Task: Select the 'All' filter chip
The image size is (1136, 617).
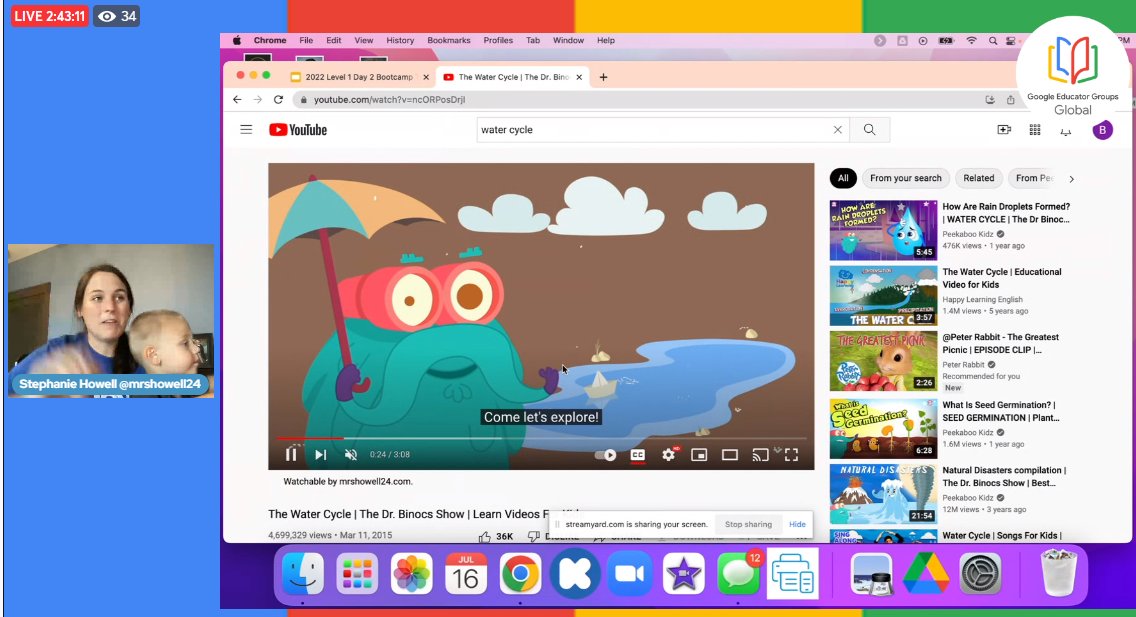Action: (x=843, y=178)
